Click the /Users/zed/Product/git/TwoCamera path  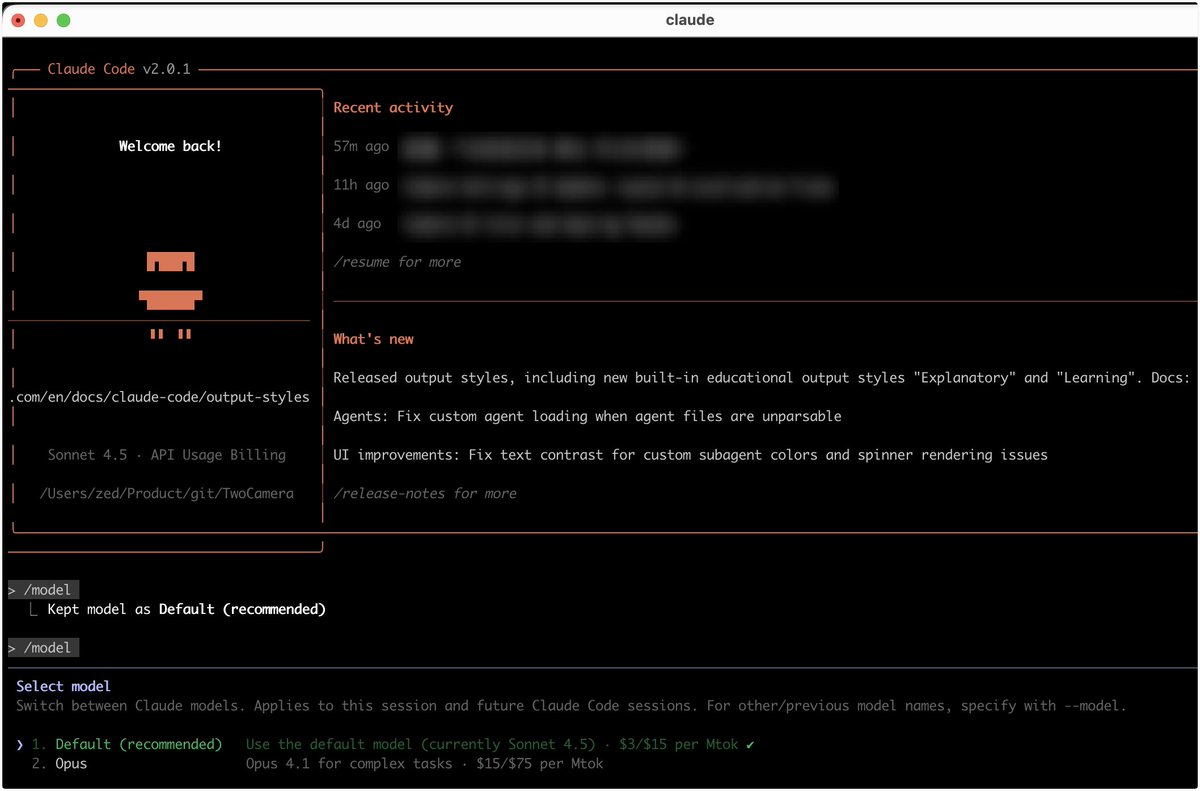[x=167, y=493]
